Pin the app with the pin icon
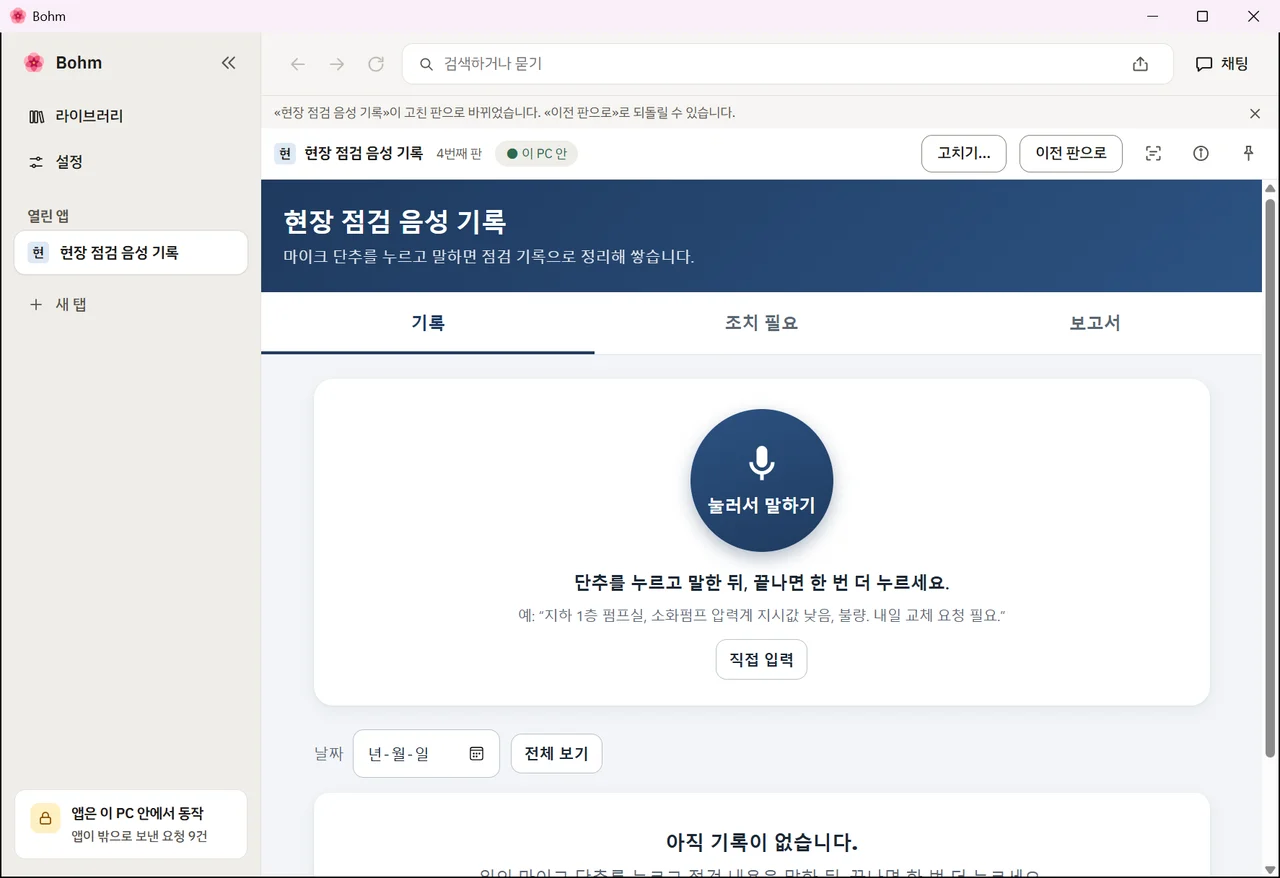 1248,154
